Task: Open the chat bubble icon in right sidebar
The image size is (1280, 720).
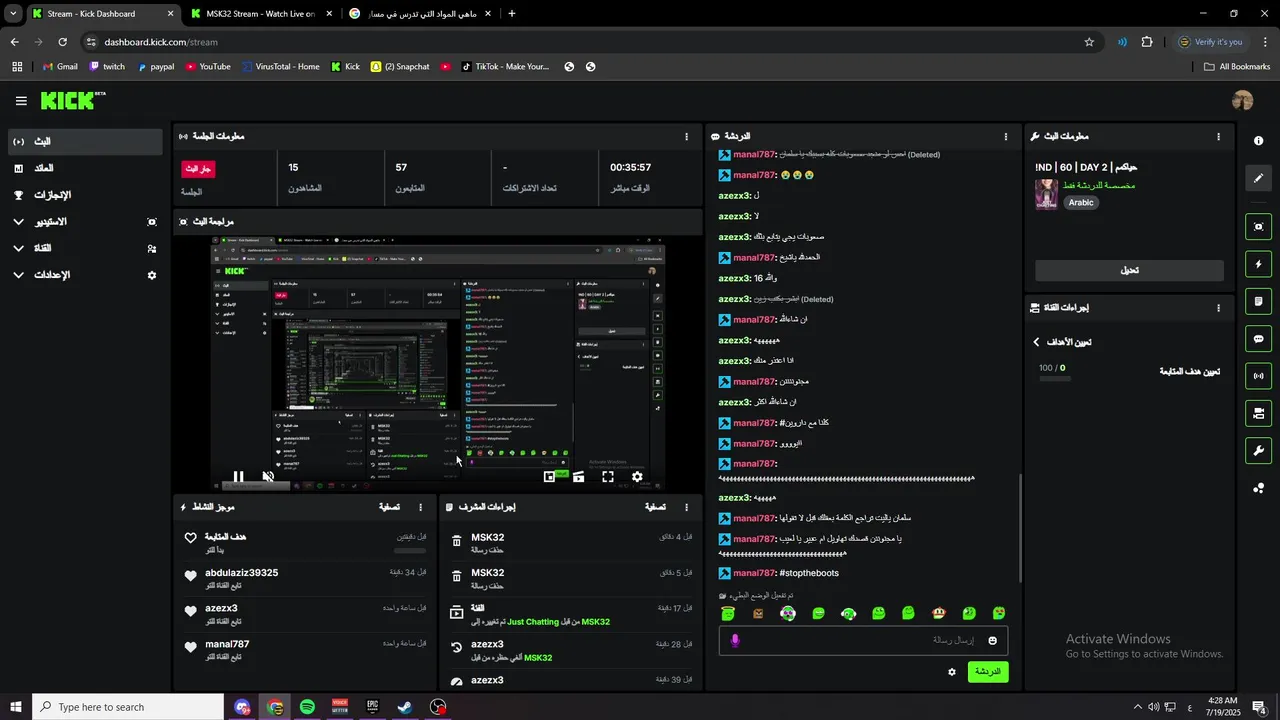Action: click(x=1258, y=339)
